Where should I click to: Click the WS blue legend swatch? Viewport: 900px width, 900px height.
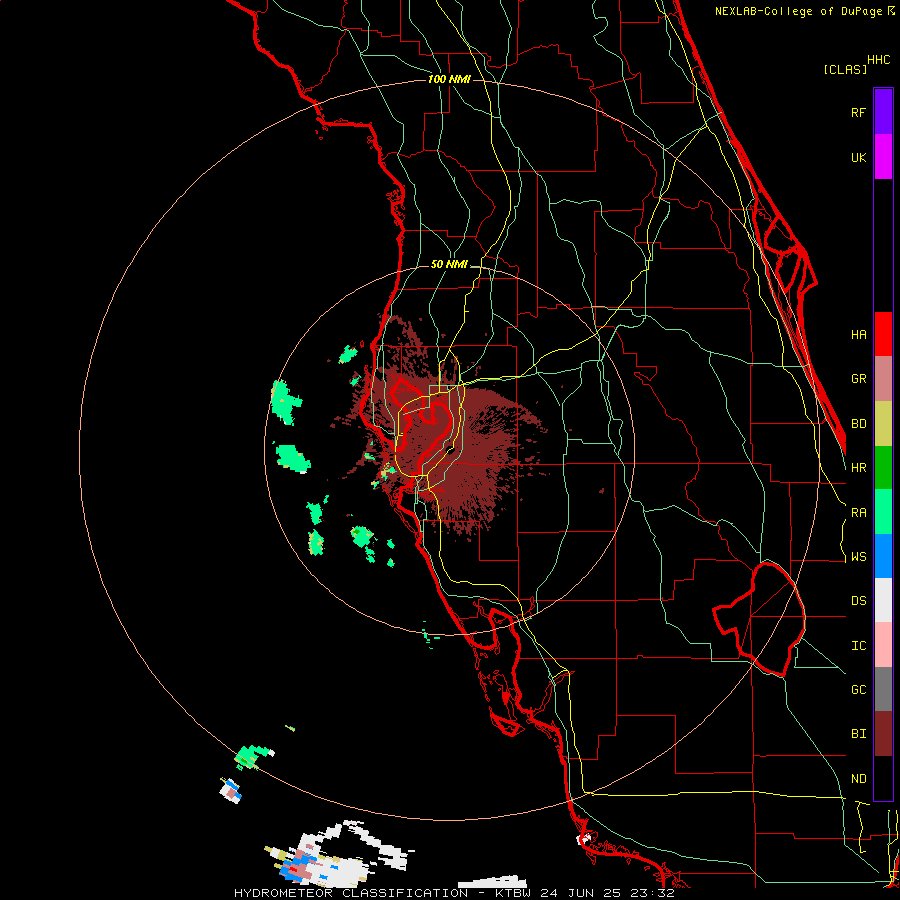point(883,556)
